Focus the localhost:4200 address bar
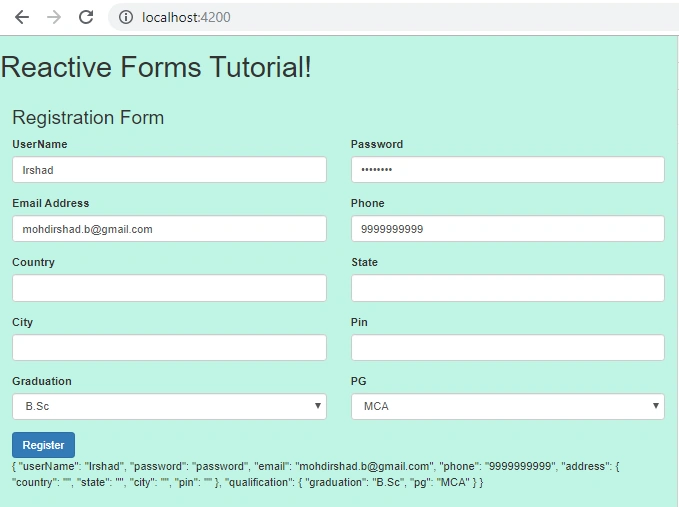This screenshot has height=507, width=679. (x=393, y=17)
